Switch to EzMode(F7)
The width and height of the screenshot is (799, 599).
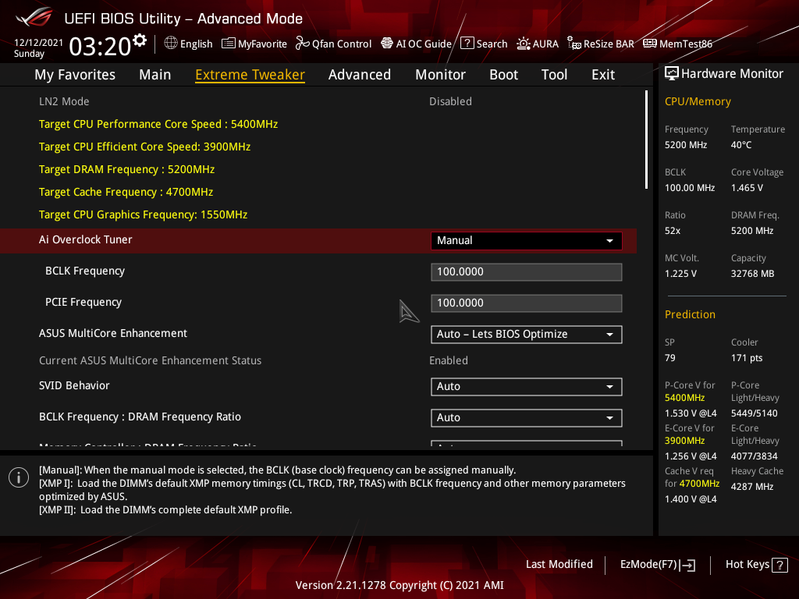click(x=657, y=564)
